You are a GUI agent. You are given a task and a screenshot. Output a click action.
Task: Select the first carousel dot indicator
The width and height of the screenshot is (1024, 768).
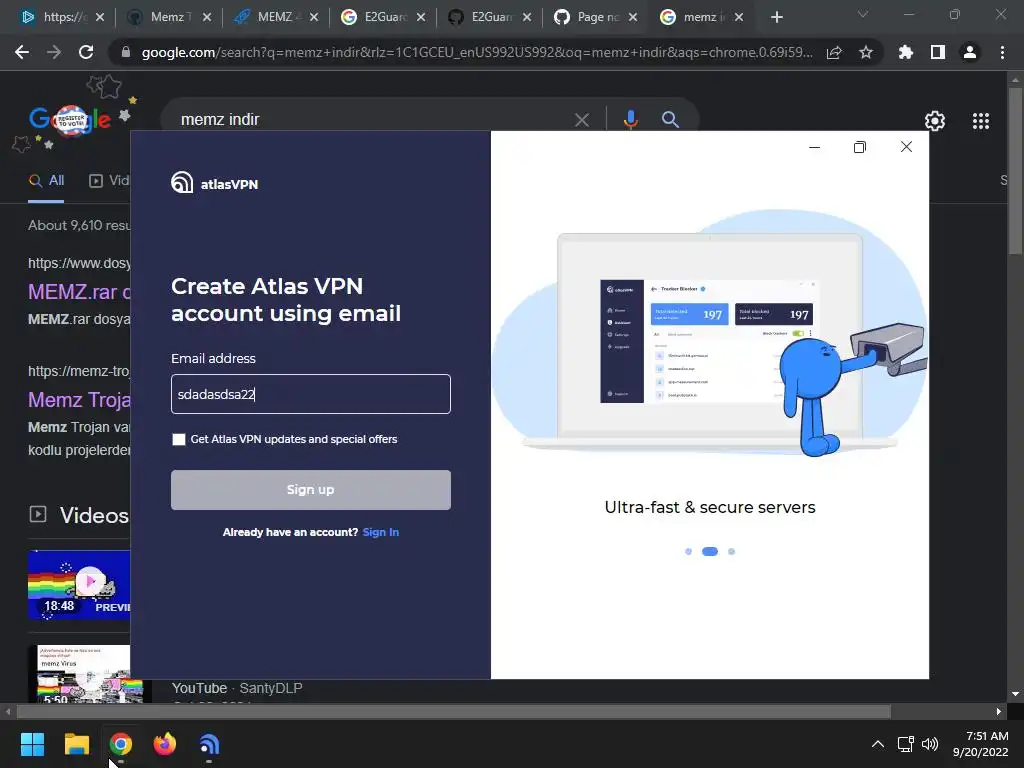click(688, 552)
